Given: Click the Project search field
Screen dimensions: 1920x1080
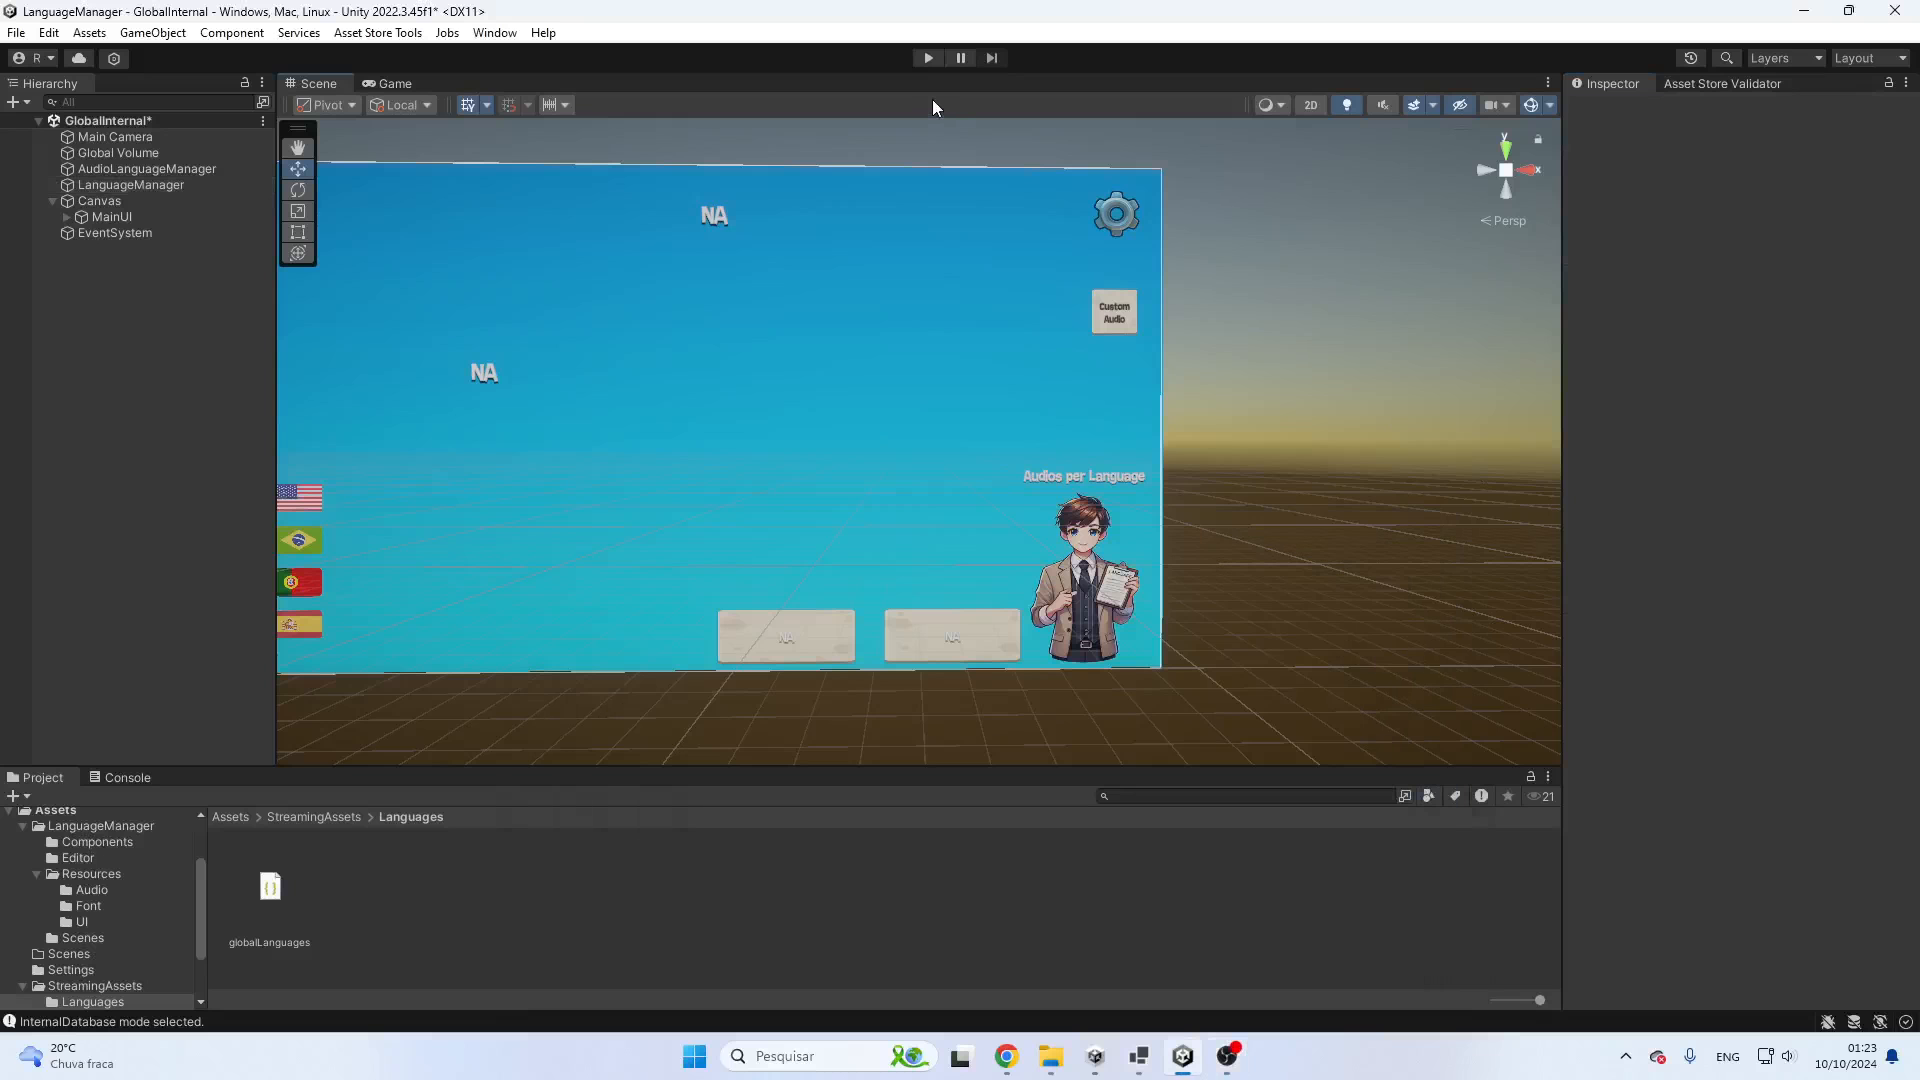Looking at the screenshot, I should (x=1245, y=796).
